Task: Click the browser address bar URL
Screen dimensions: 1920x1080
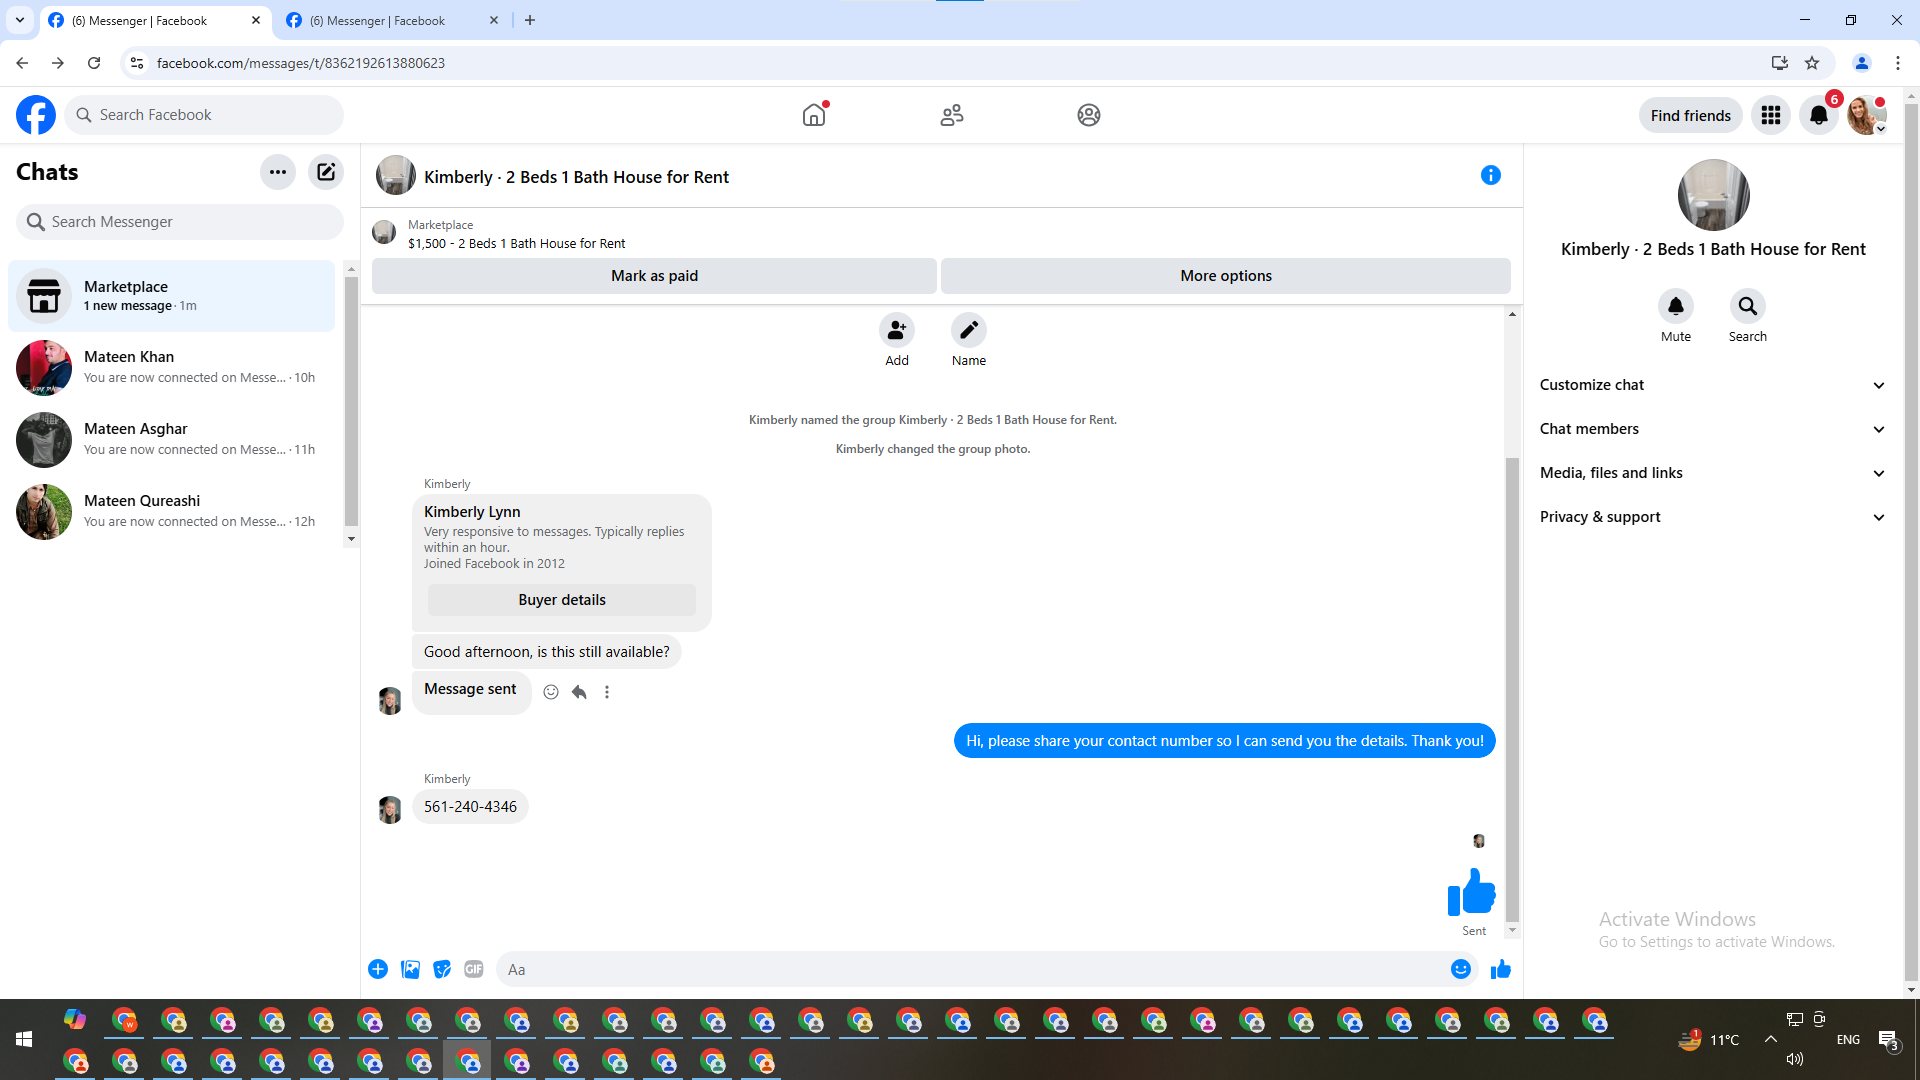Action: (x=301, y=63)
